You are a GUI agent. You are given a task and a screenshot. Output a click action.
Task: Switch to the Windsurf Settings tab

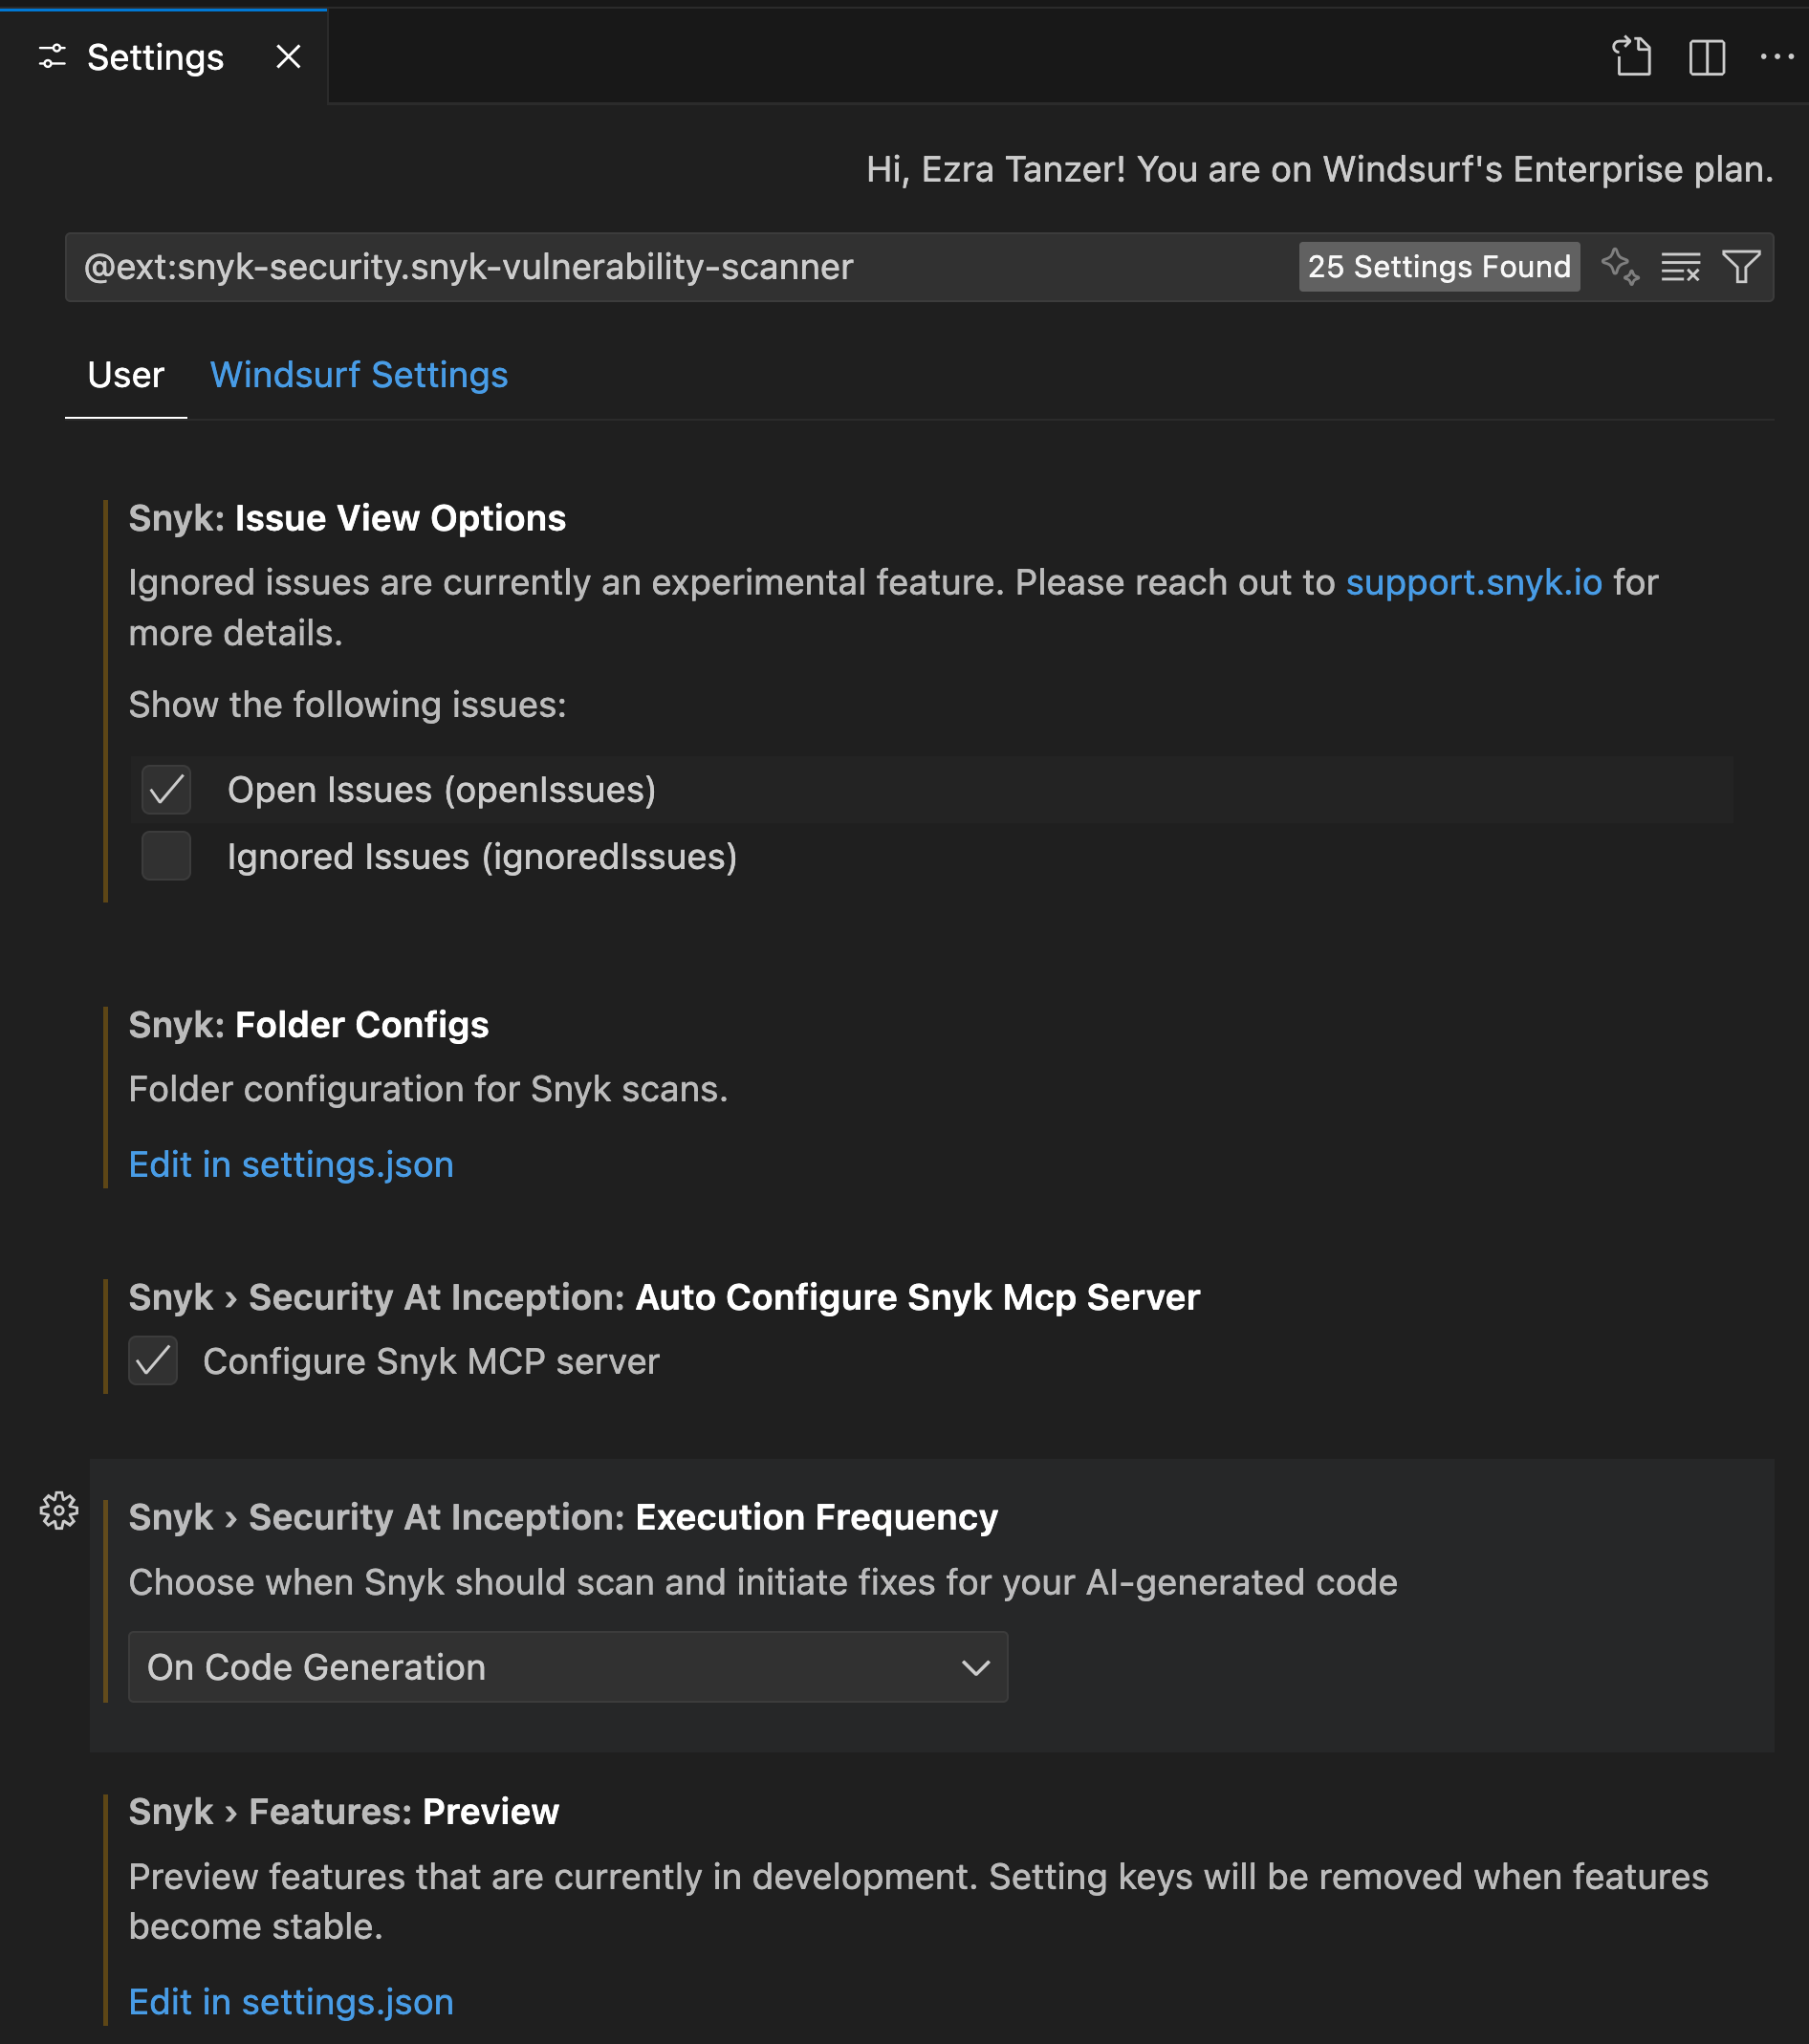click(x=358, y=375)
